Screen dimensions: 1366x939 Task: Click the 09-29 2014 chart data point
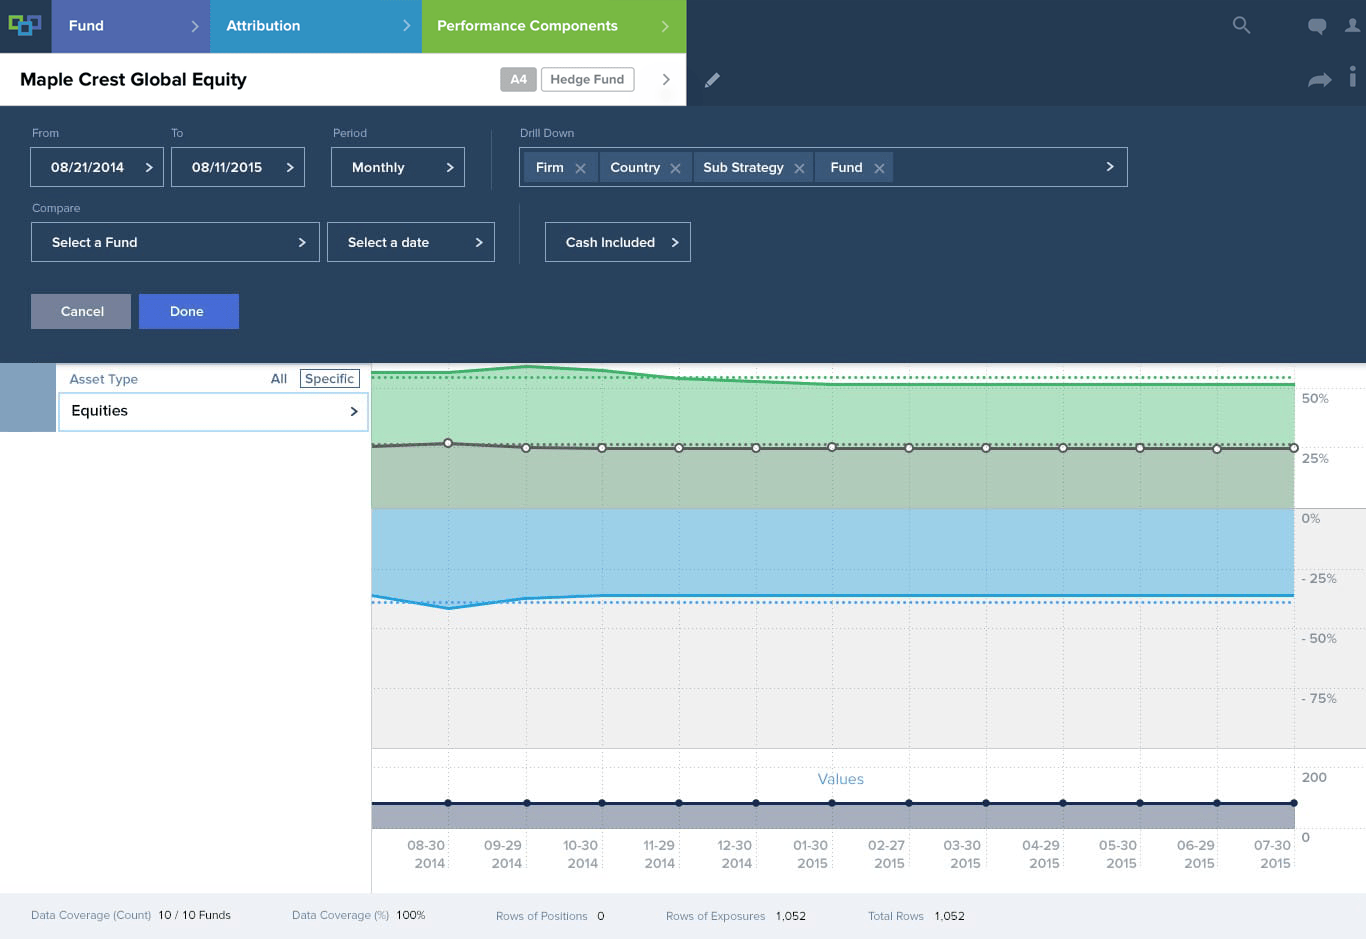pos(527,448)
